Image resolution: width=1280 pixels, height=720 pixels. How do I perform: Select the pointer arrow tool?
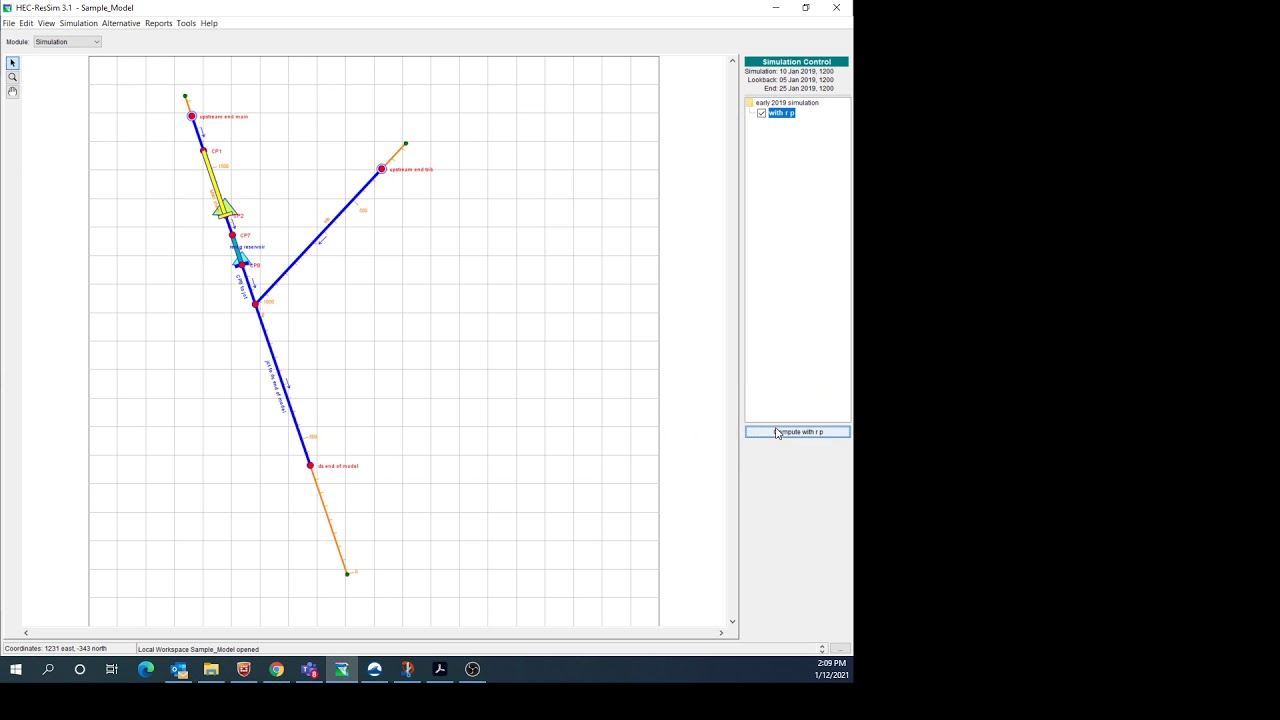tap(12, 63)
